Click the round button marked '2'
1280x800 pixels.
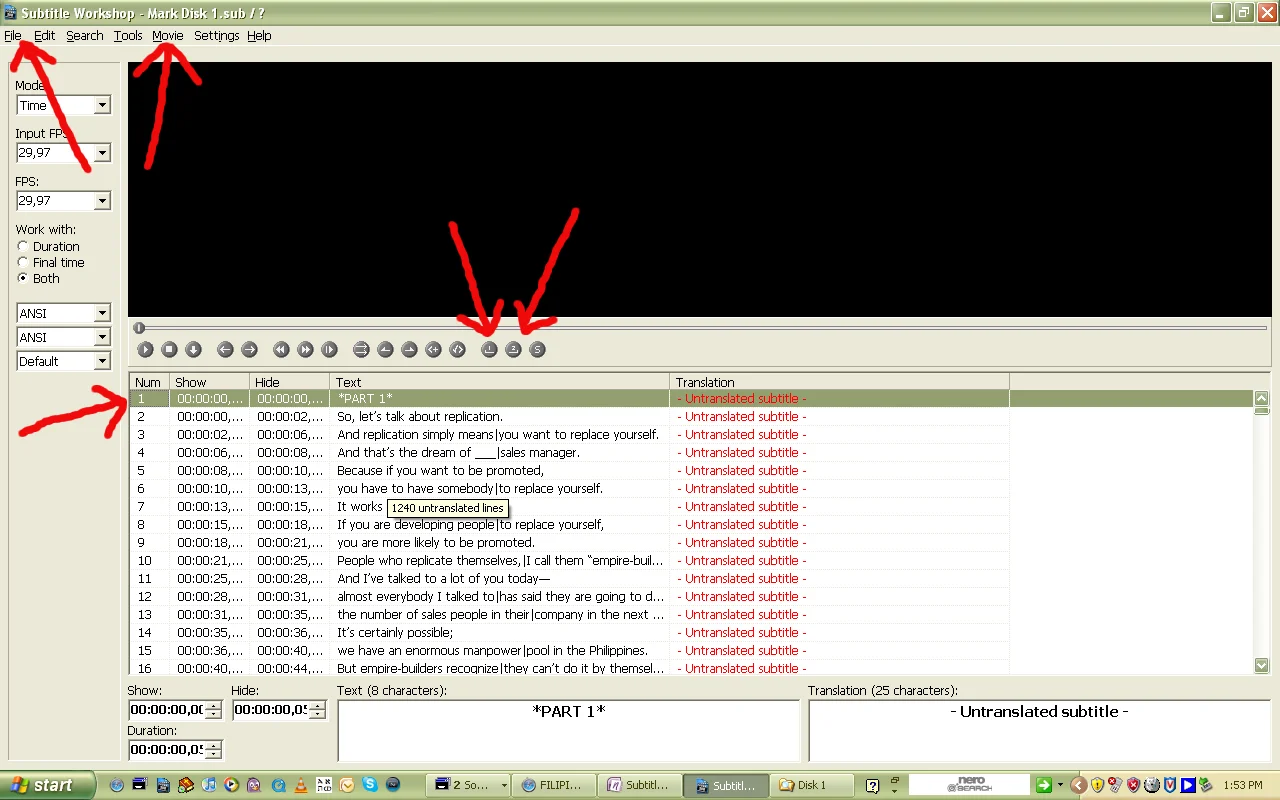pos(513,349)
